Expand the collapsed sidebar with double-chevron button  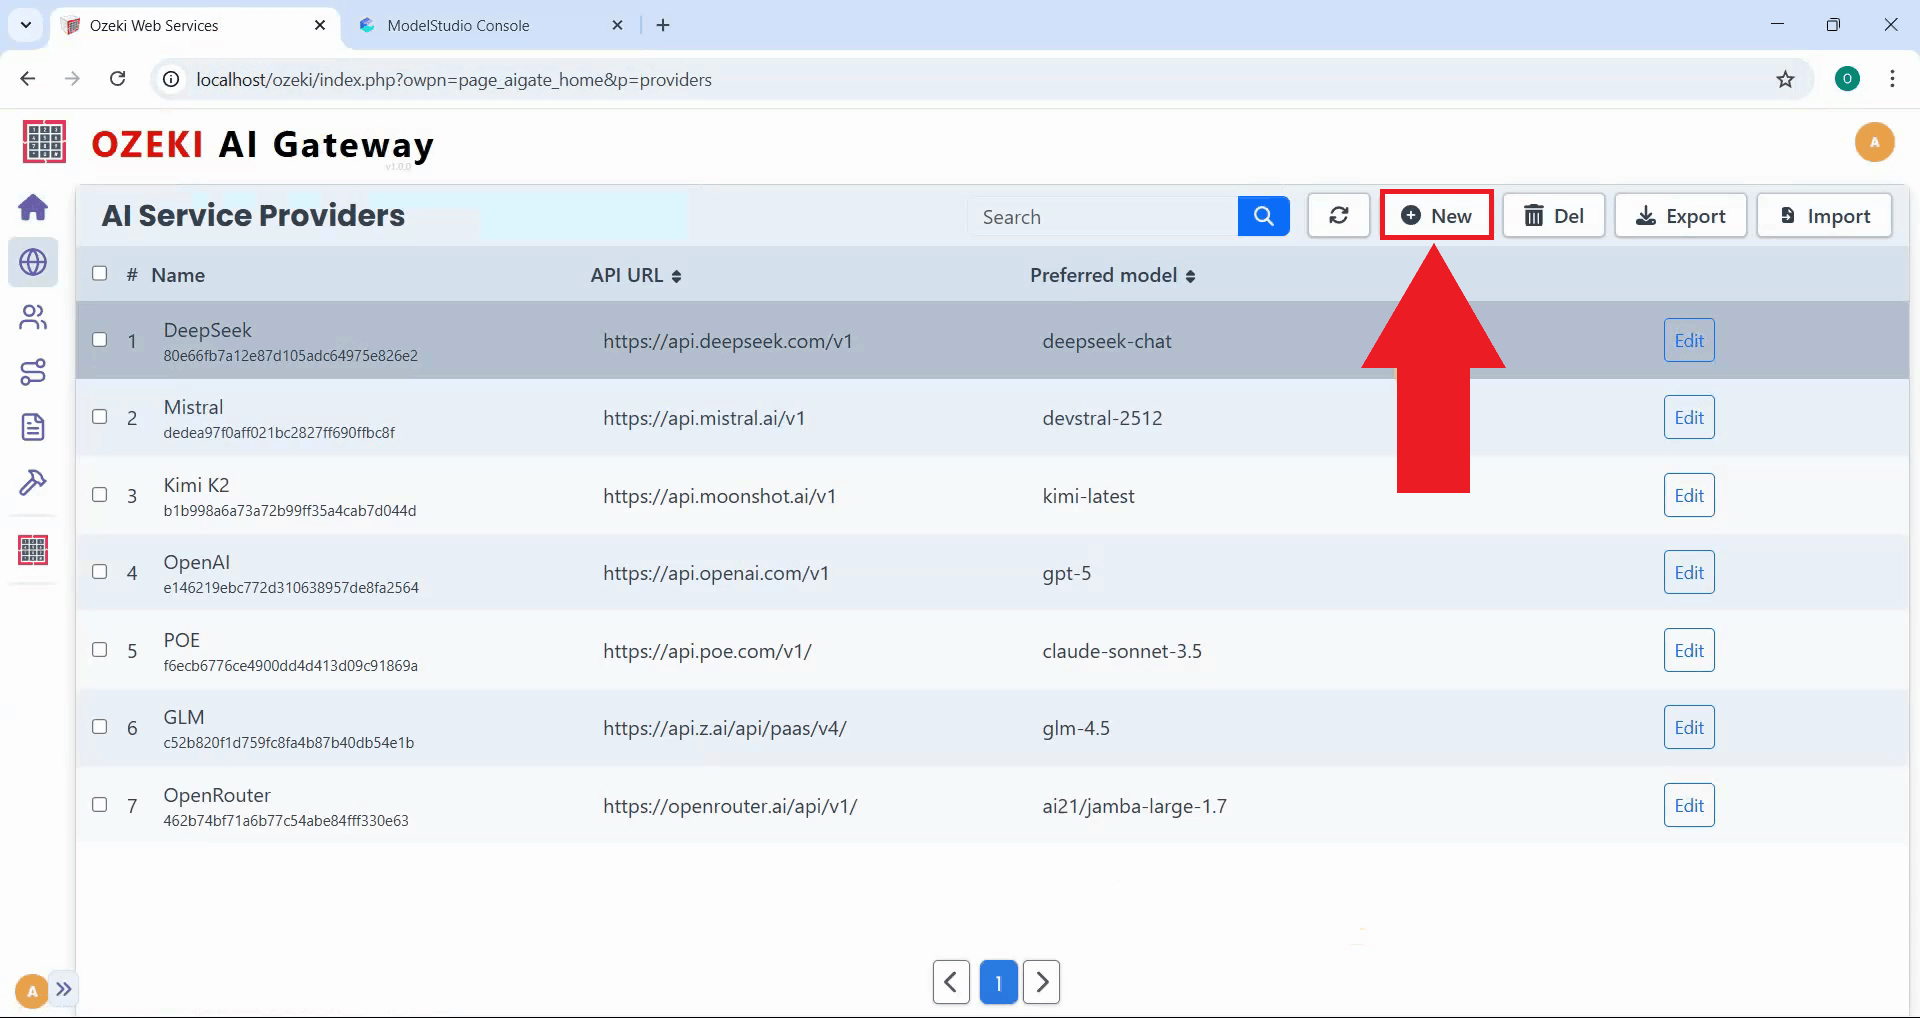pyautogui.click(x=65, y=988)
